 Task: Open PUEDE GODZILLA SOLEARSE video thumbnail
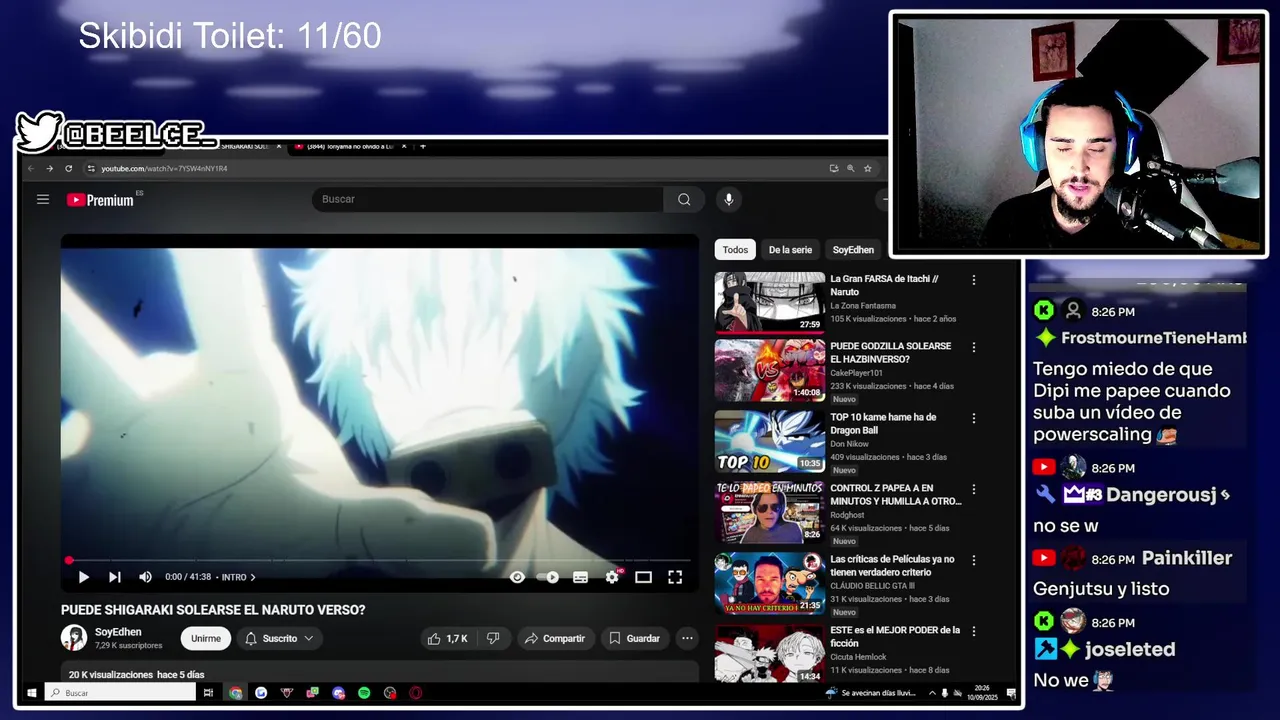(x=770, y=370)
